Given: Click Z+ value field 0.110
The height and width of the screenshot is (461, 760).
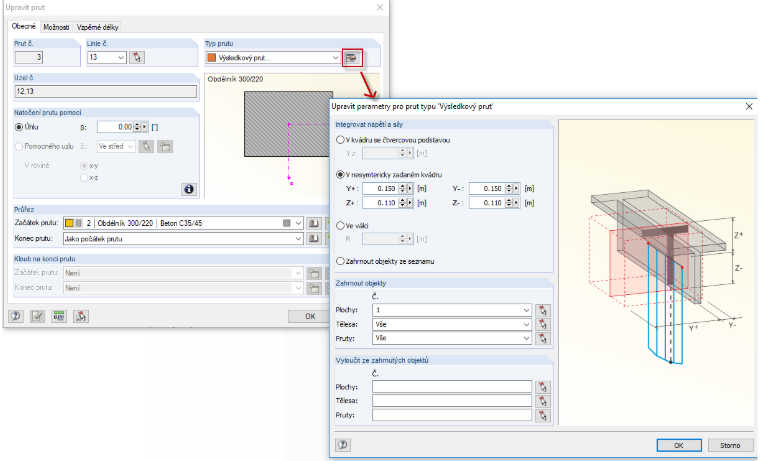Looking at the screenshot, I should coord(380,203).
